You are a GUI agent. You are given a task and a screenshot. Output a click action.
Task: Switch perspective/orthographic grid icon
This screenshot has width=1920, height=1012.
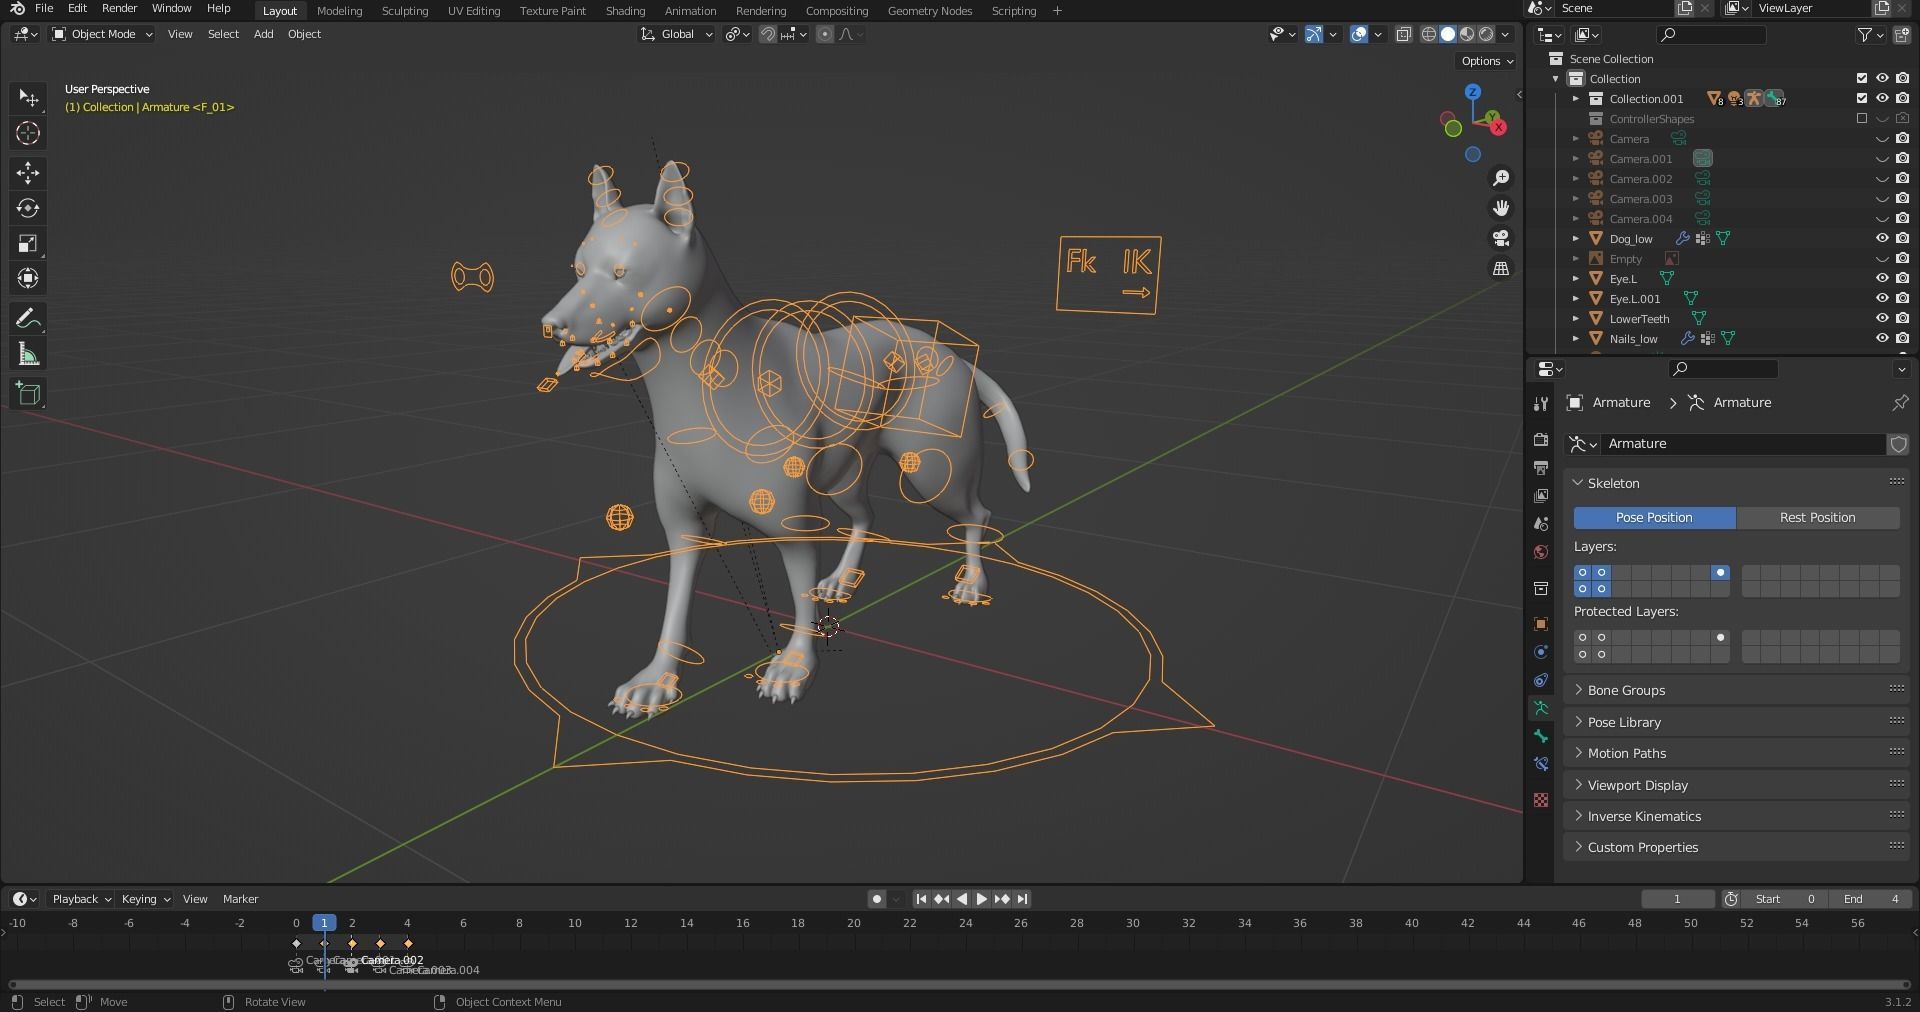click(x=1501, y=268)
